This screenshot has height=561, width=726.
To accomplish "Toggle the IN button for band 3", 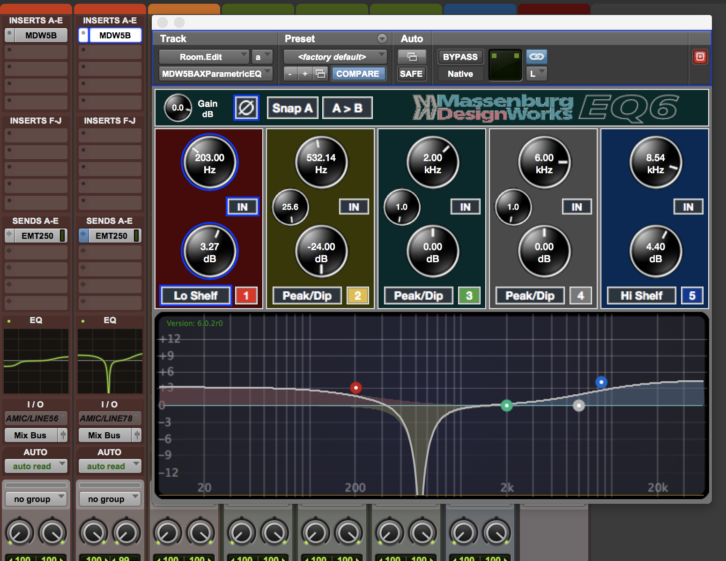I will click(465, 207).
